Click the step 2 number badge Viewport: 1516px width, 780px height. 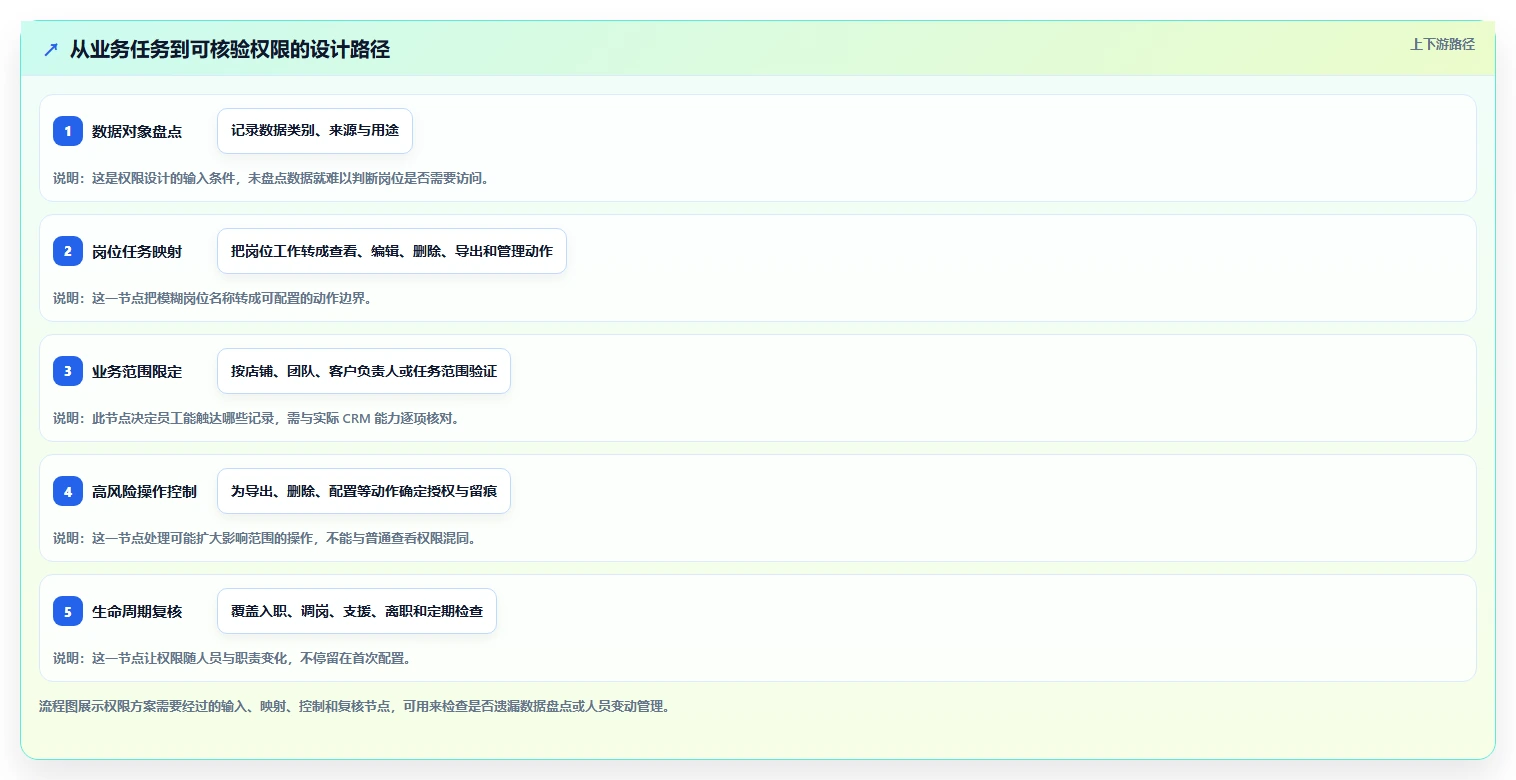(x=68, y=251)
